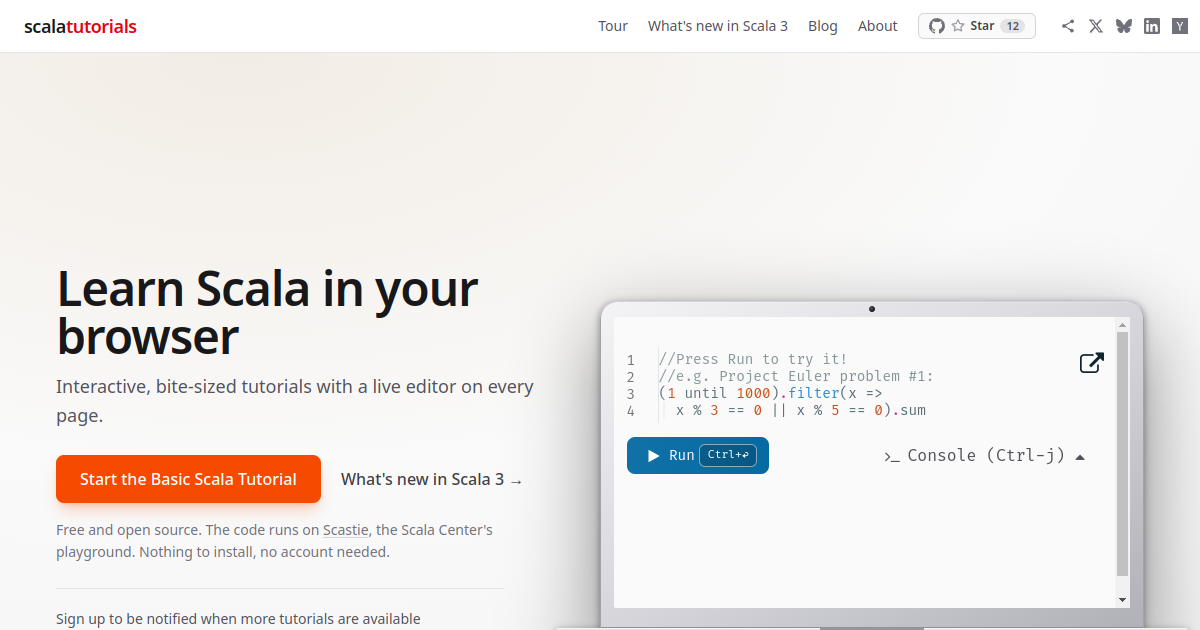This screenshot has width=1200, height=630.
Task: Share on LinkedIn
Action: tap(1152, 26)
